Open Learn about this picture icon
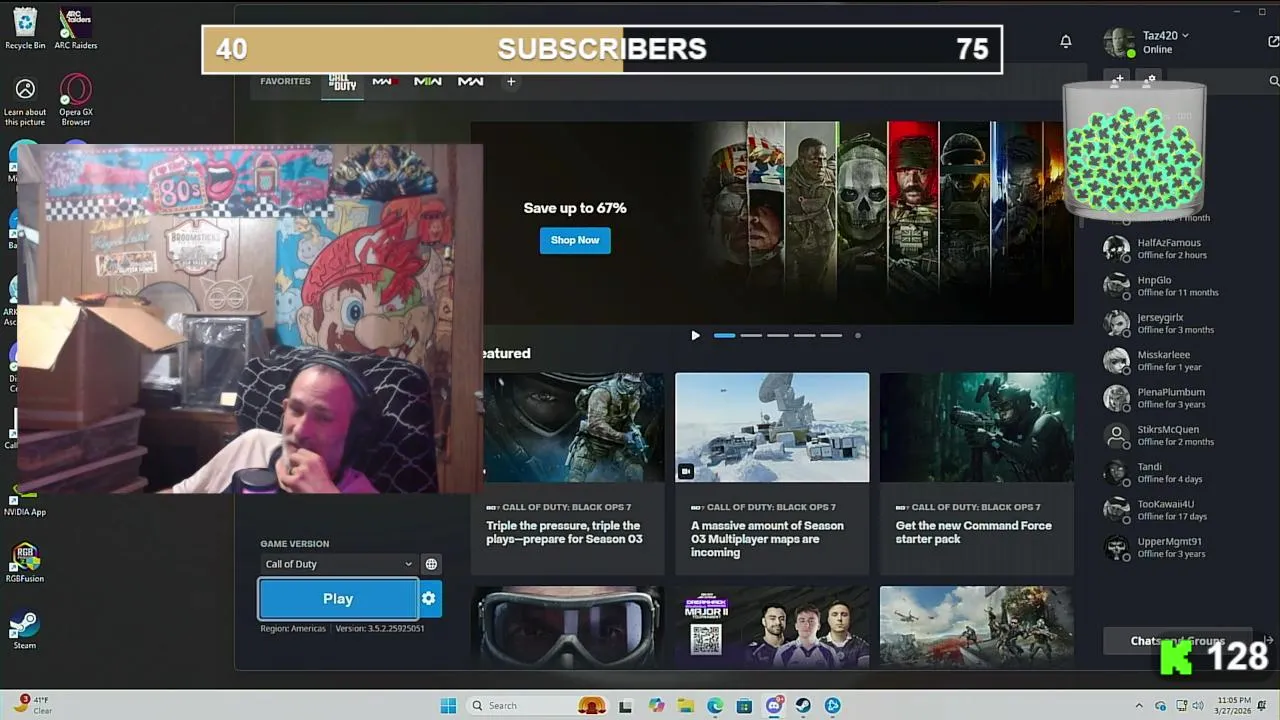 click(x=25, y=101)
